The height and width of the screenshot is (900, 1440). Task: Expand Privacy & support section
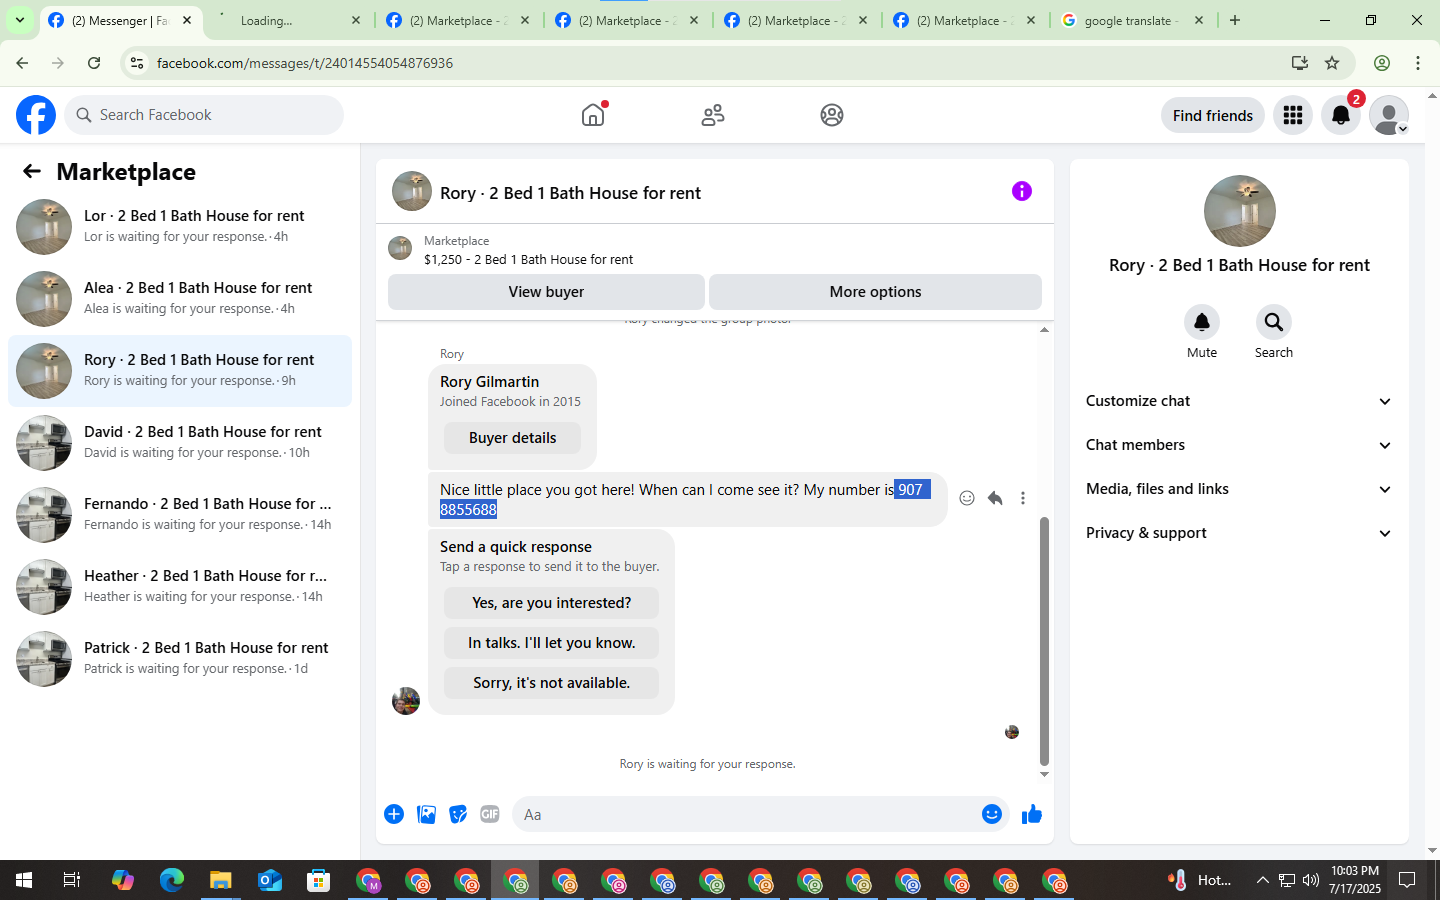[x=1239, y=533]
